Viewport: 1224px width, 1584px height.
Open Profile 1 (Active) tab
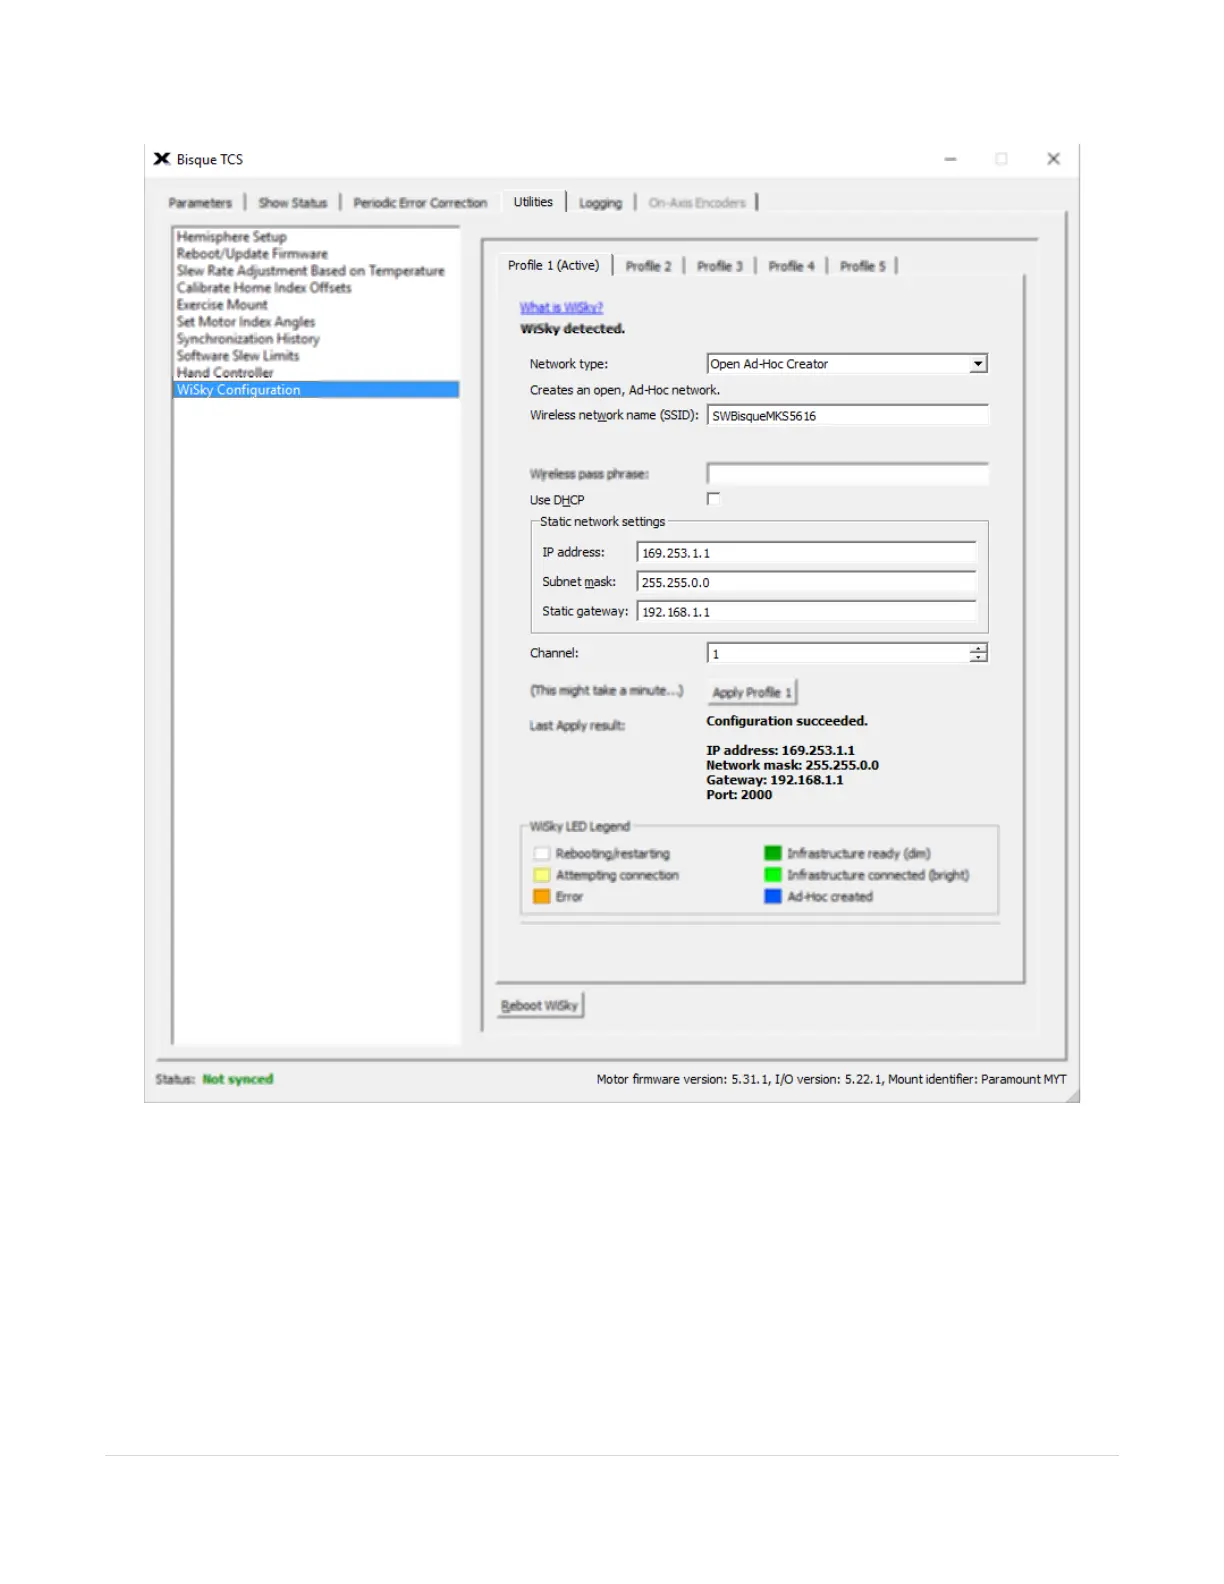(x=553, y=266)
